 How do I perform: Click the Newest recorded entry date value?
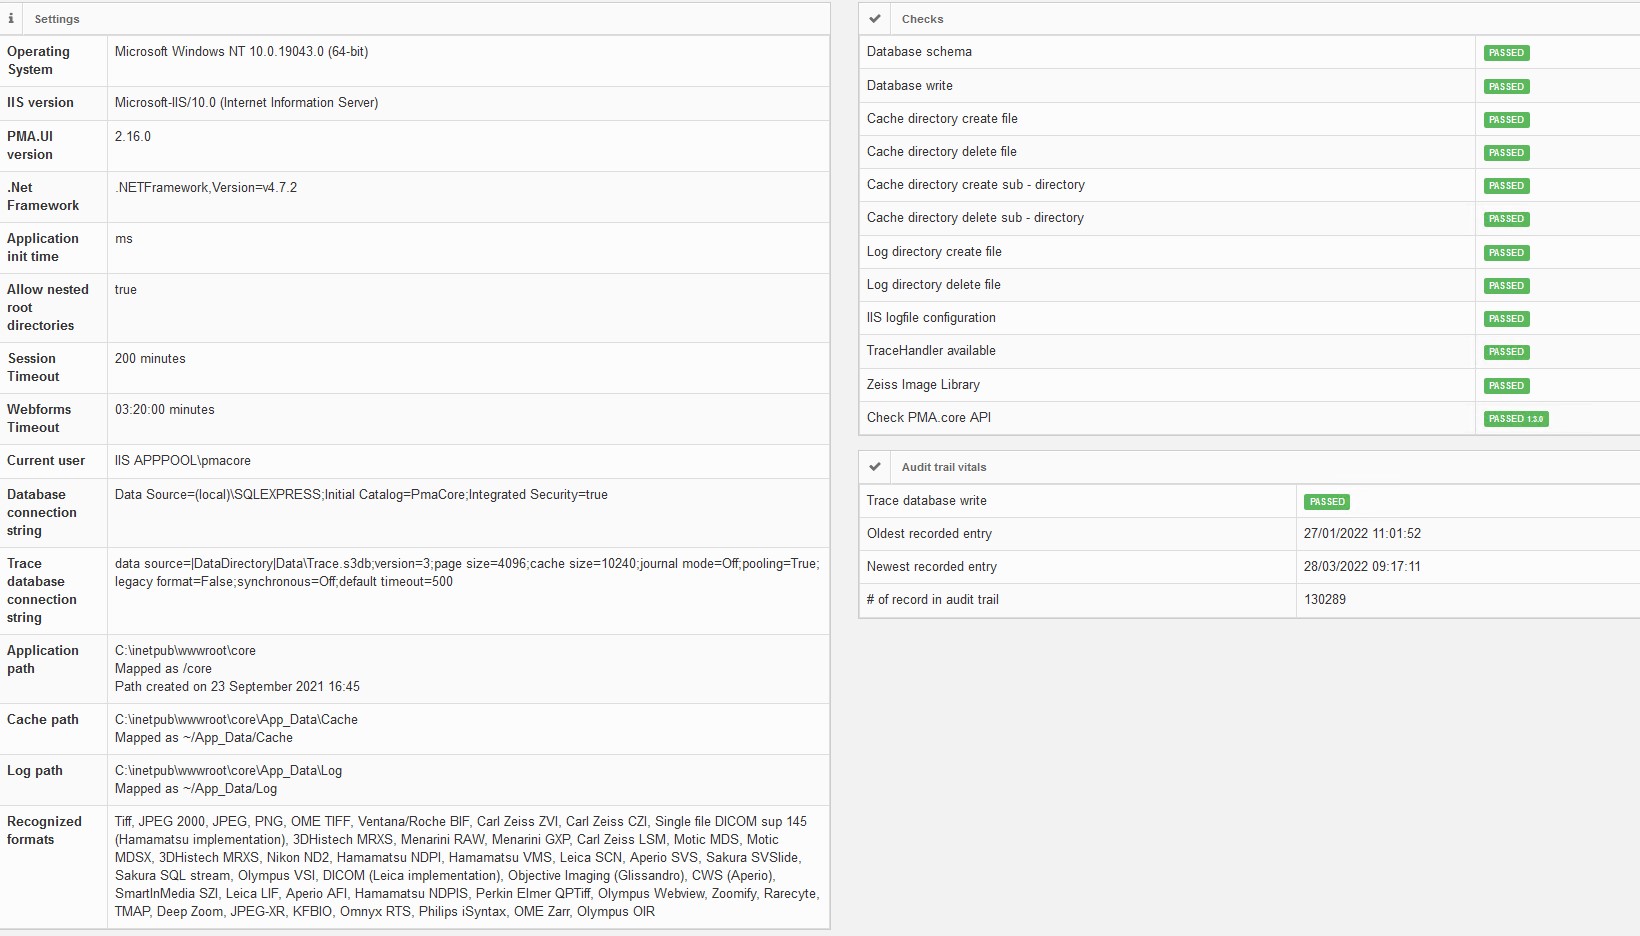[1362, 567]
